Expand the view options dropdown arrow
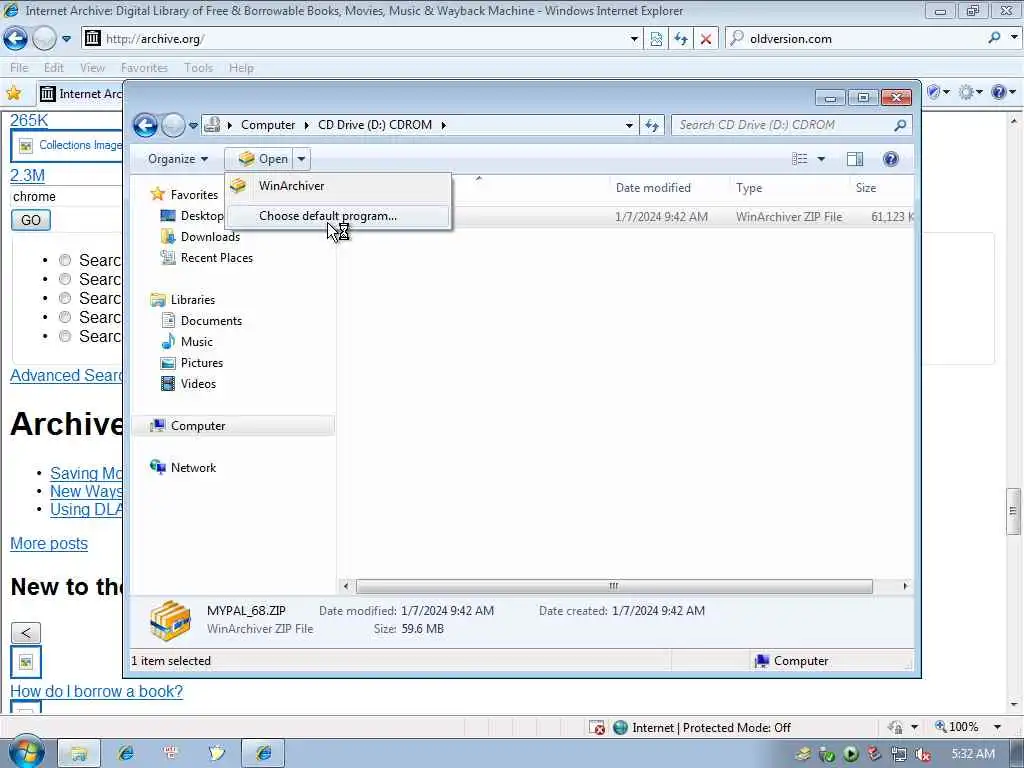This screenshot has height=768, width=1024. point(821,159)
